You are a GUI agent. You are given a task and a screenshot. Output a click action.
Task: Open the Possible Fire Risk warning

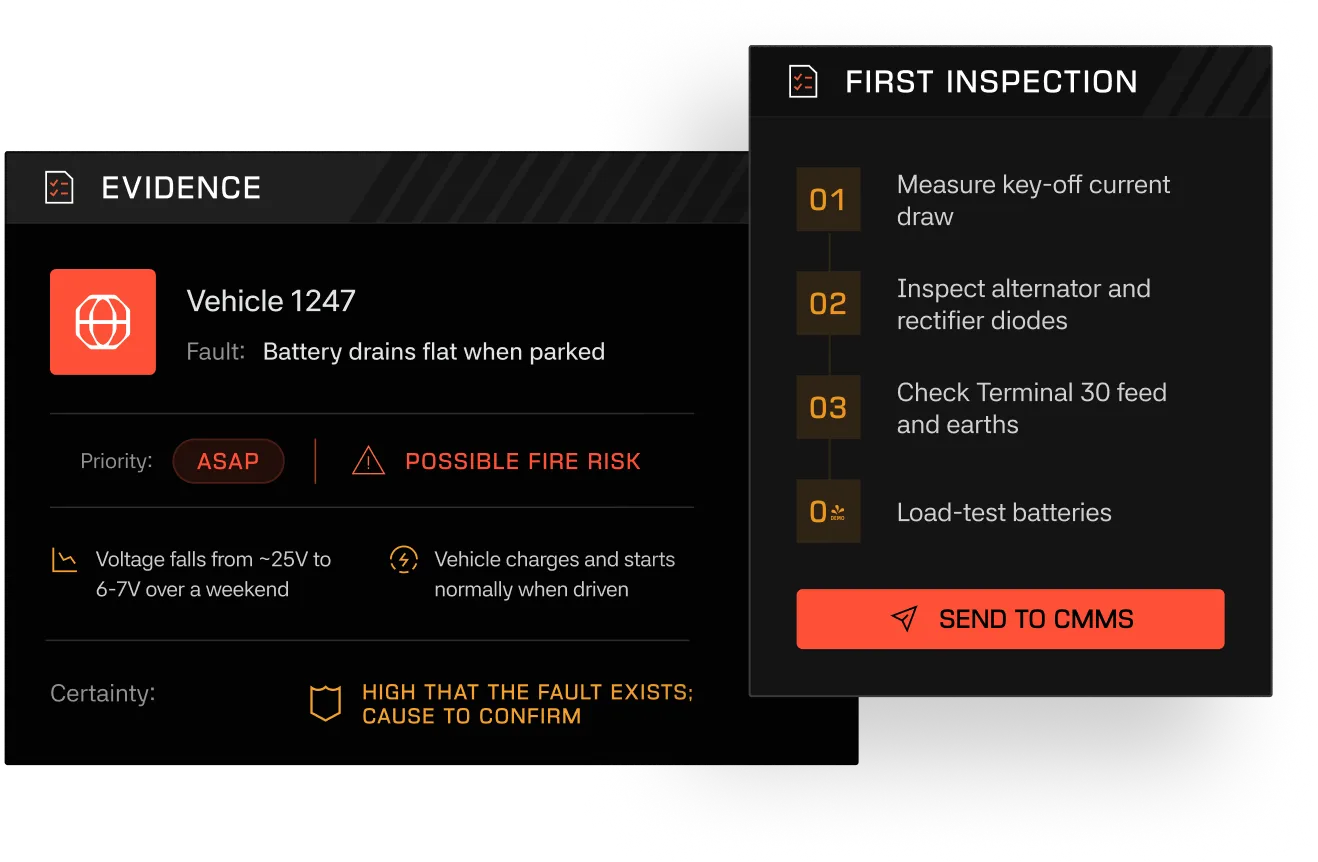[523, 461]
